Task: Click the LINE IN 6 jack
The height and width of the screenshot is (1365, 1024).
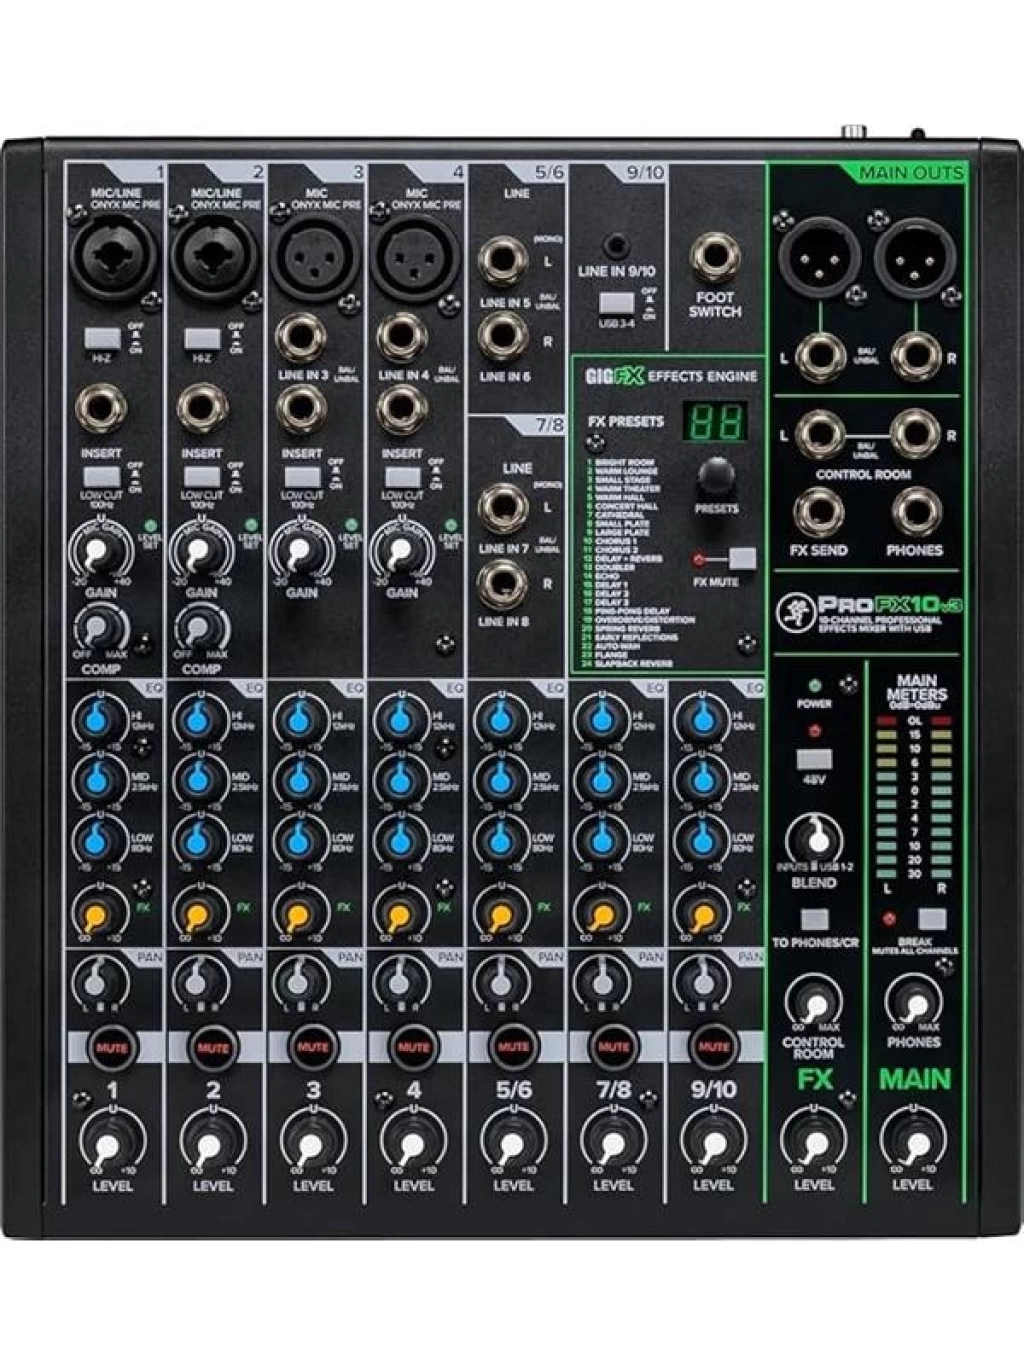Action: 503,337
